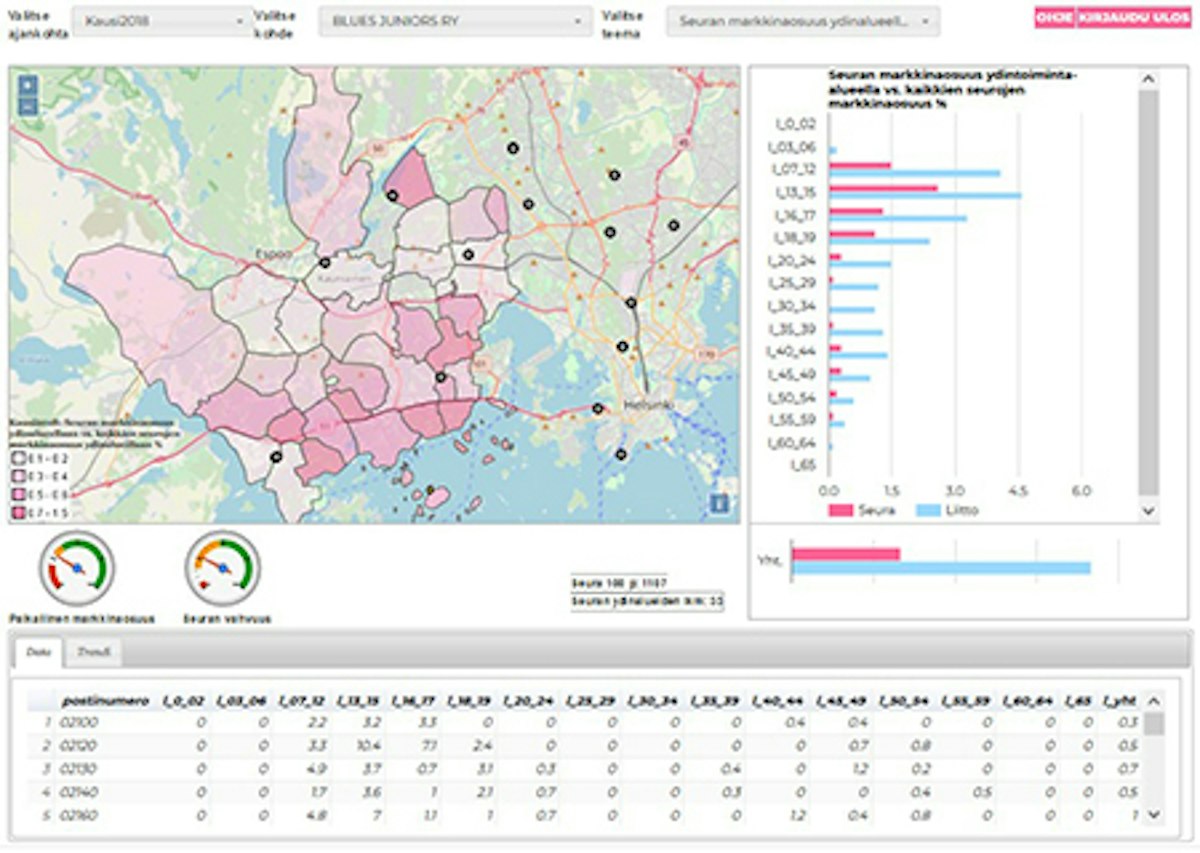Open the BLUES JUNIORS RY target dropdown
Image resolution: width=1200 pixels, height=853 pixels.
tap(454, 20)
